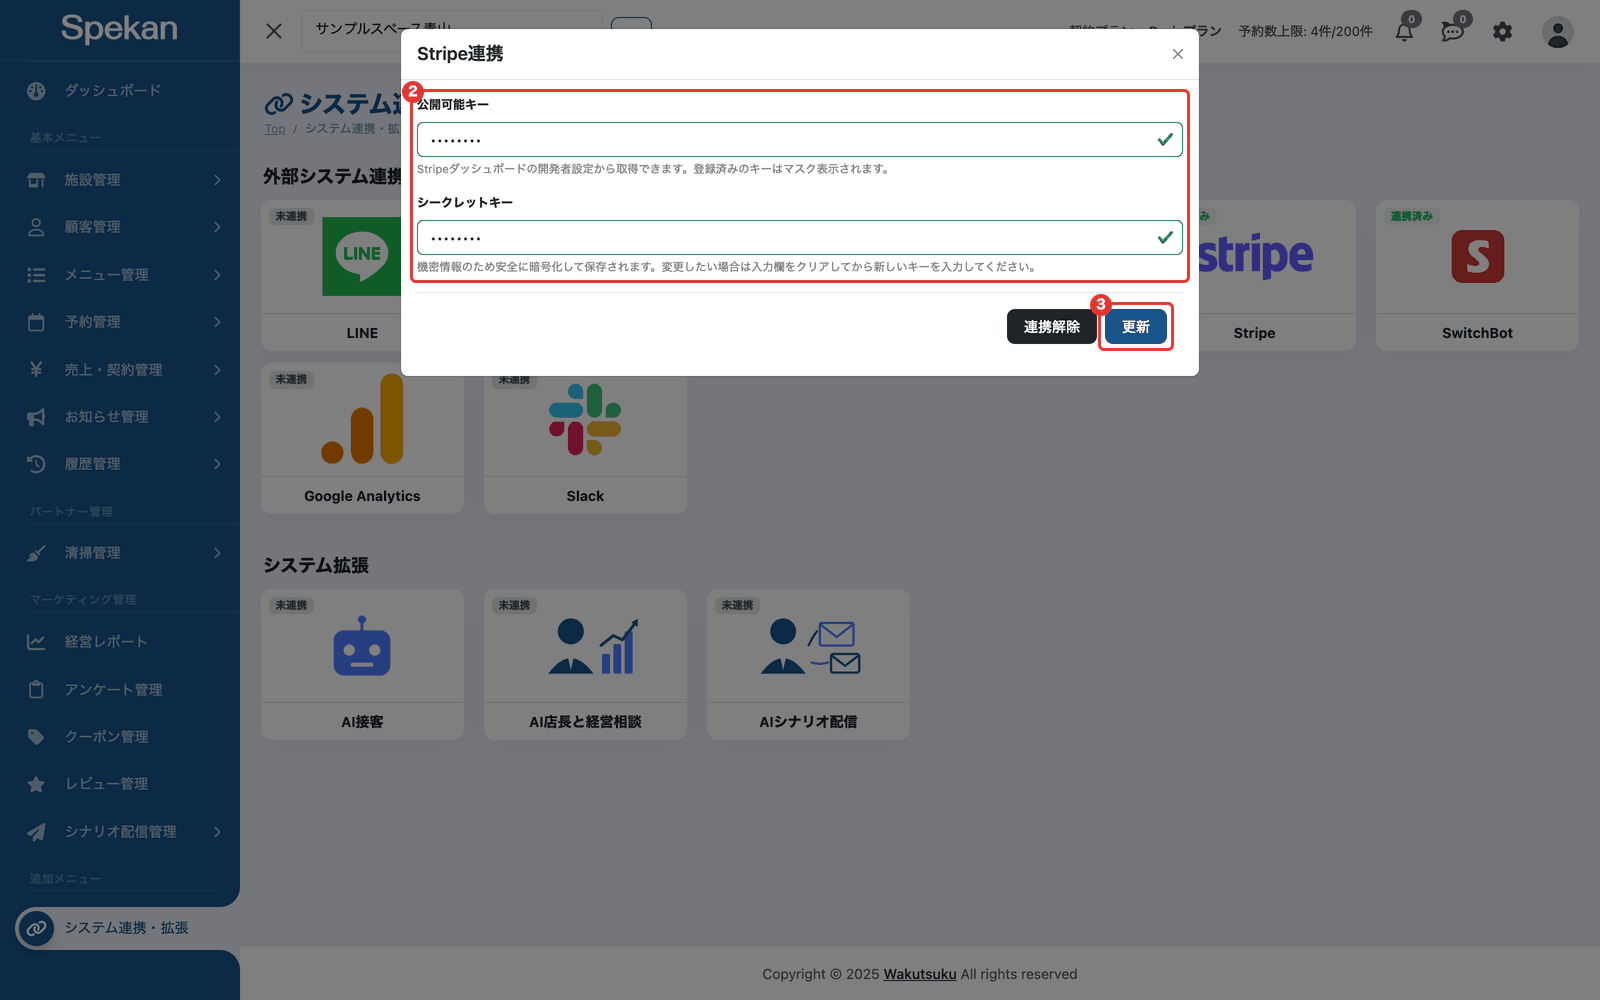
Task: Expand the 顧客管理 menu chevron
Action: [x=217, y=227]
